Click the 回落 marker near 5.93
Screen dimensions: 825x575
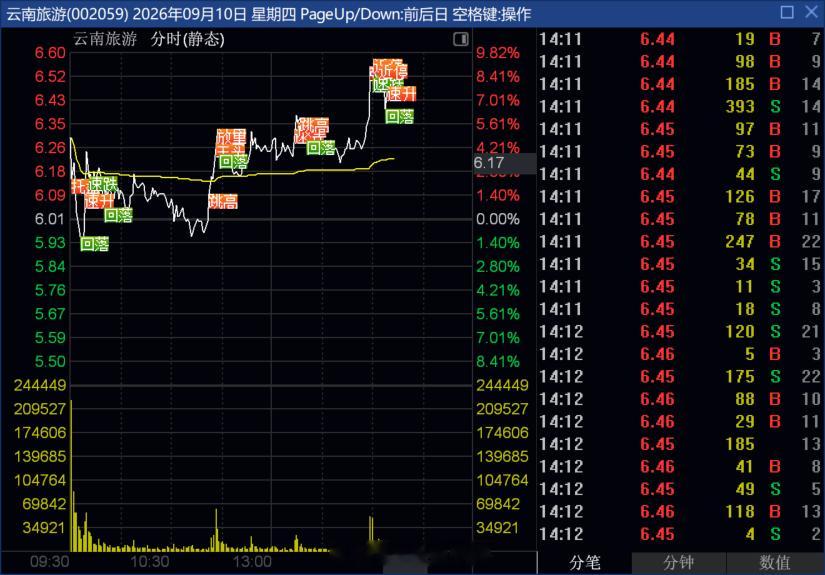95,244
